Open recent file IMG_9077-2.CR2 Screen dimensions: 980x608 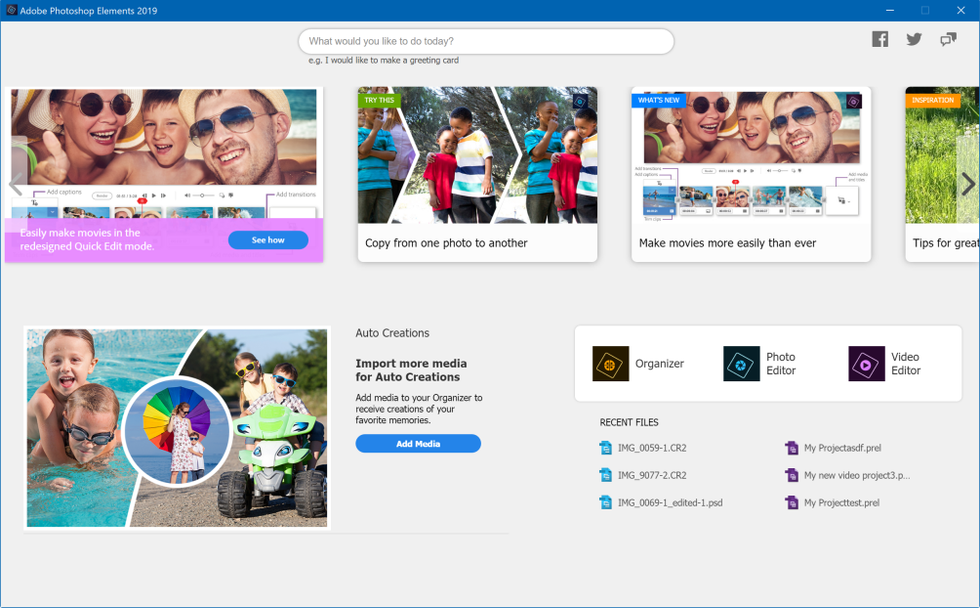pos(651,475)
